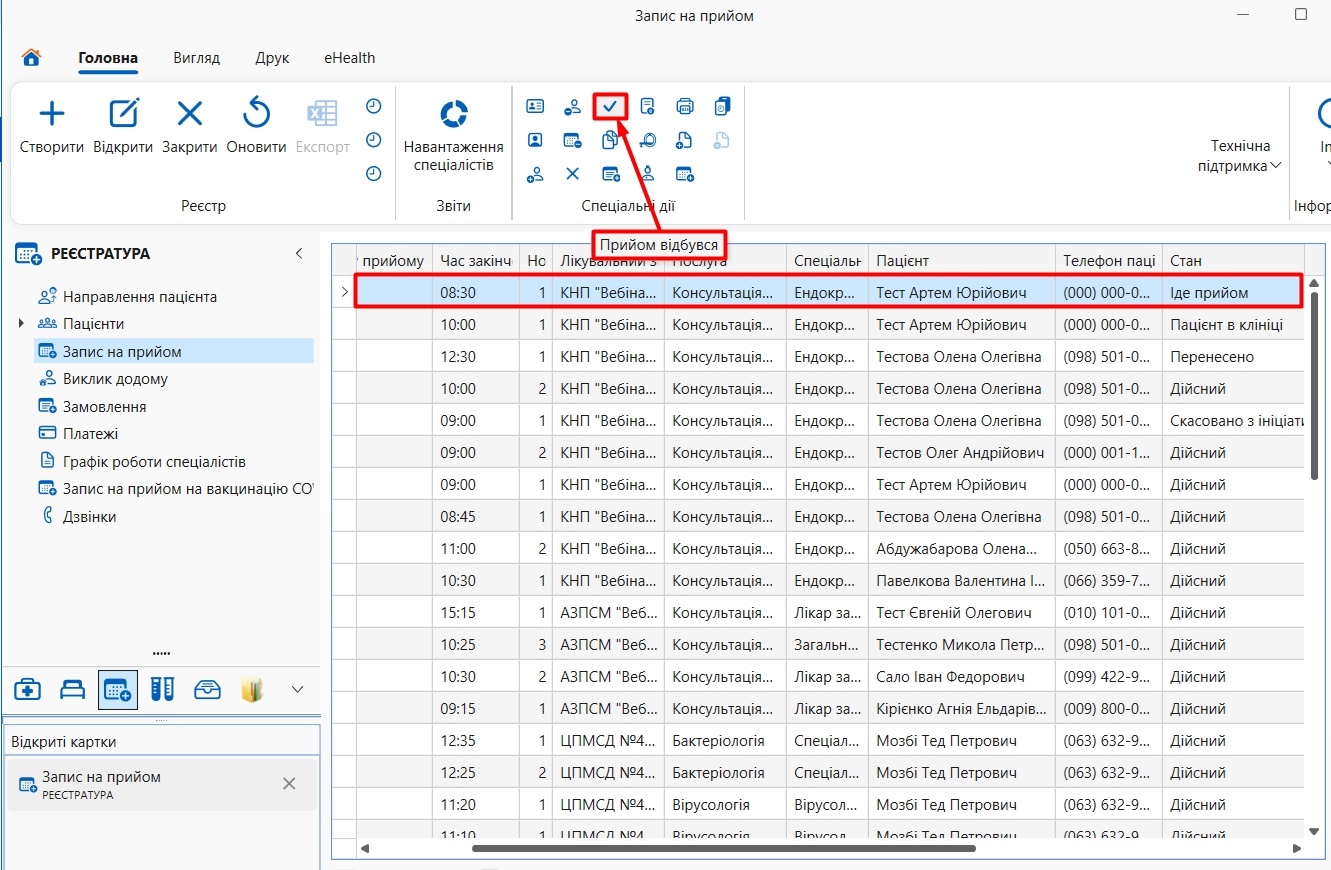Viewport: 1331px width, 870px height.
Task: Open the test tubes laboratory module icon
Action: point(163,689)
